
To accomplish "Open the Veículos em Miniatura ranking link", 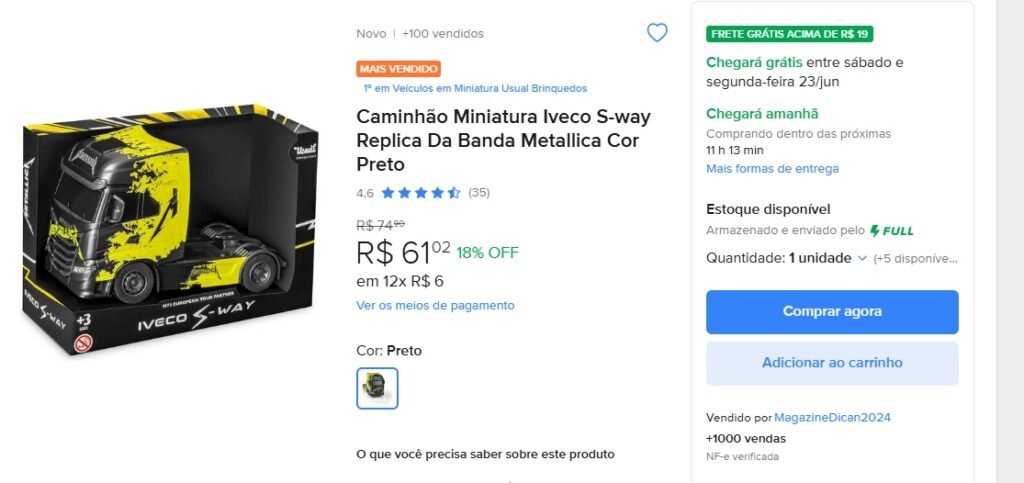I will coord(475,88).
